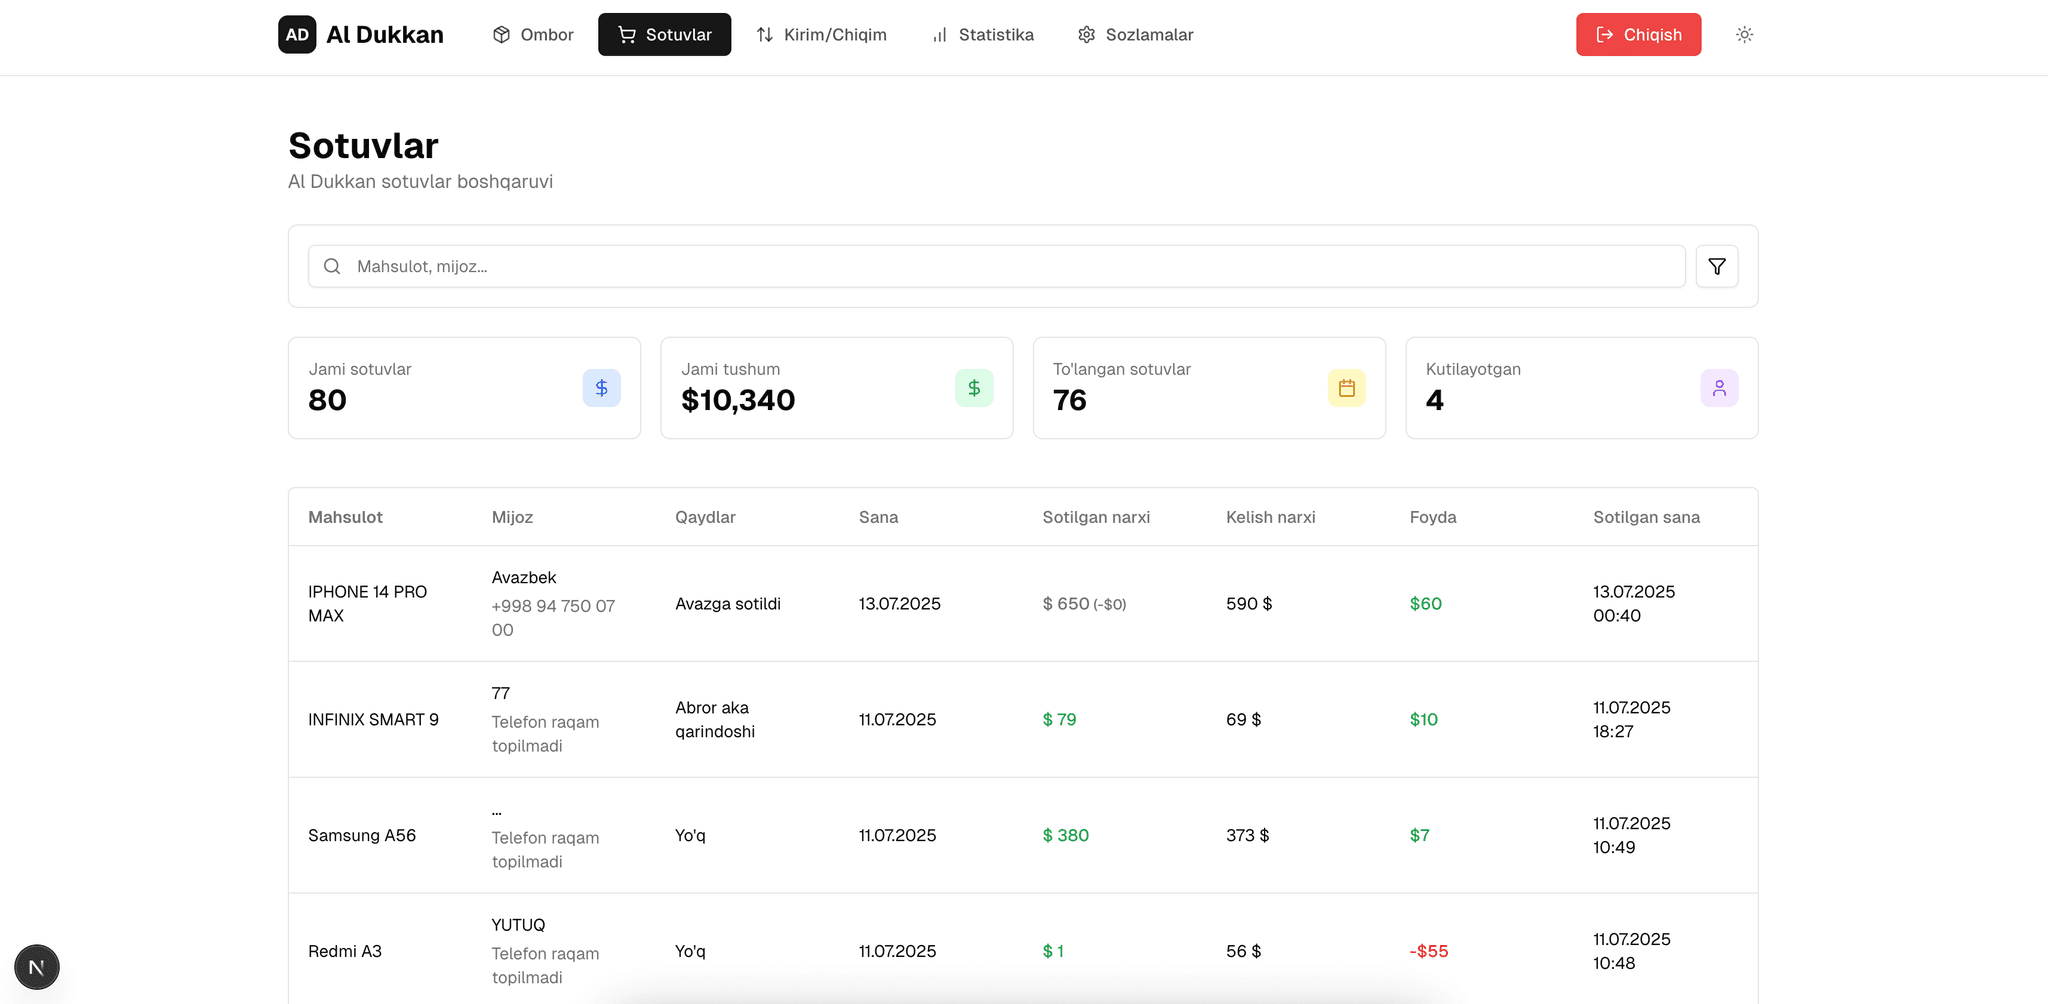
Task: Toggle the light/dark theme sun icon
Action: (1744, 35)
